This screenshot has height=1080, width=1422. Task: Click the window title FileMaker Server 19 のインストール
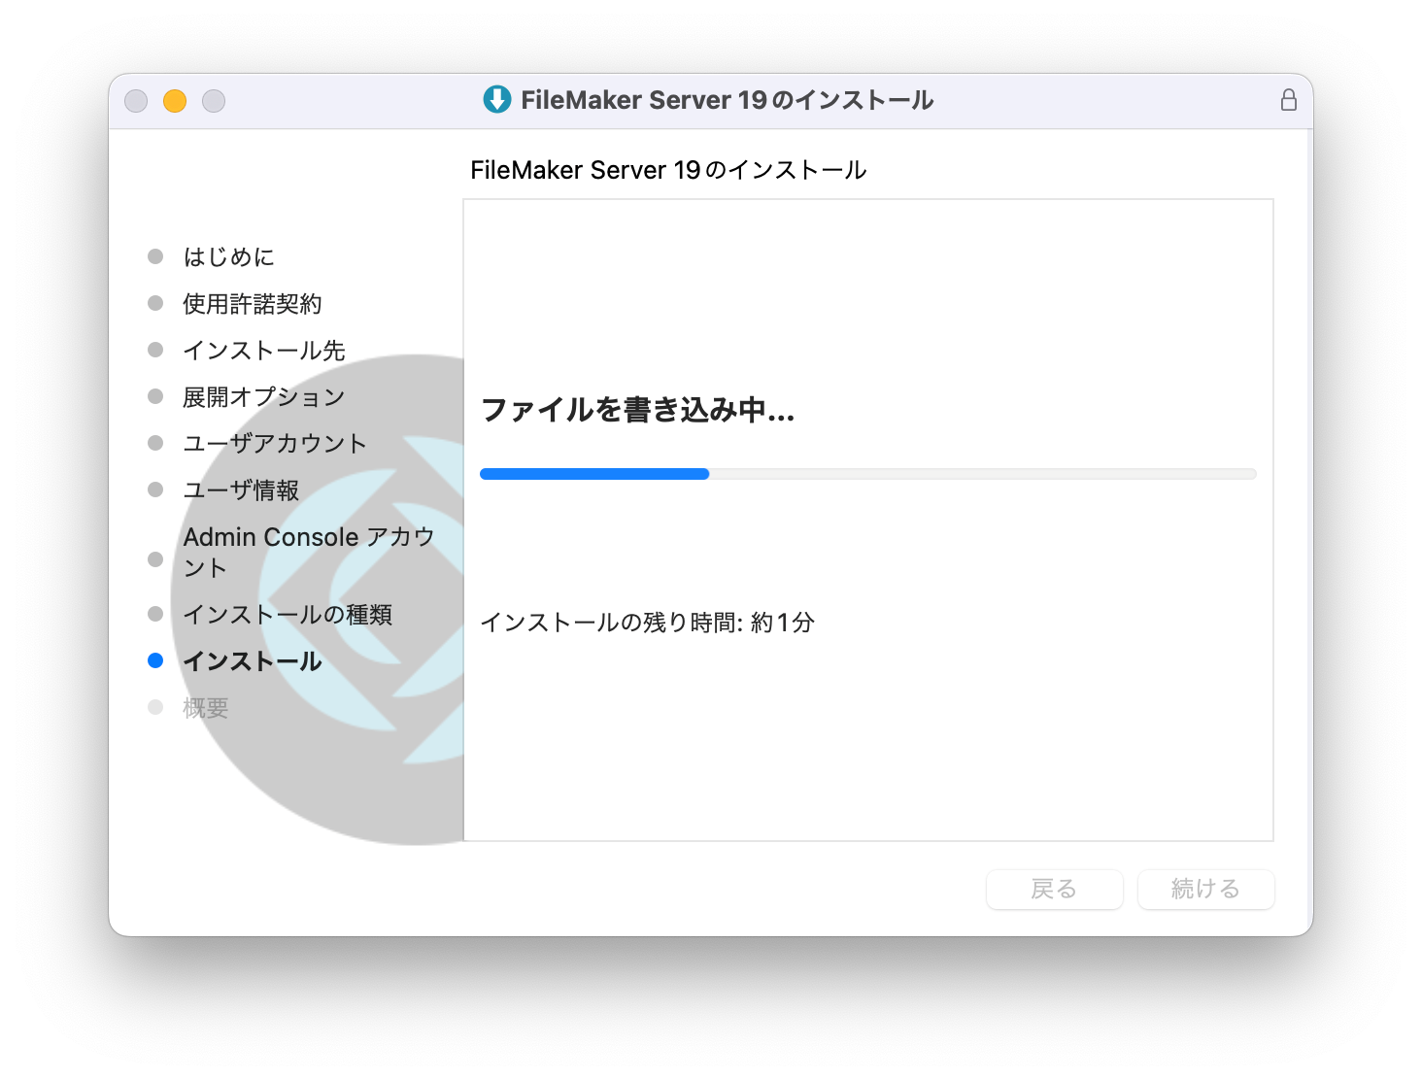(x=727, y=100)
